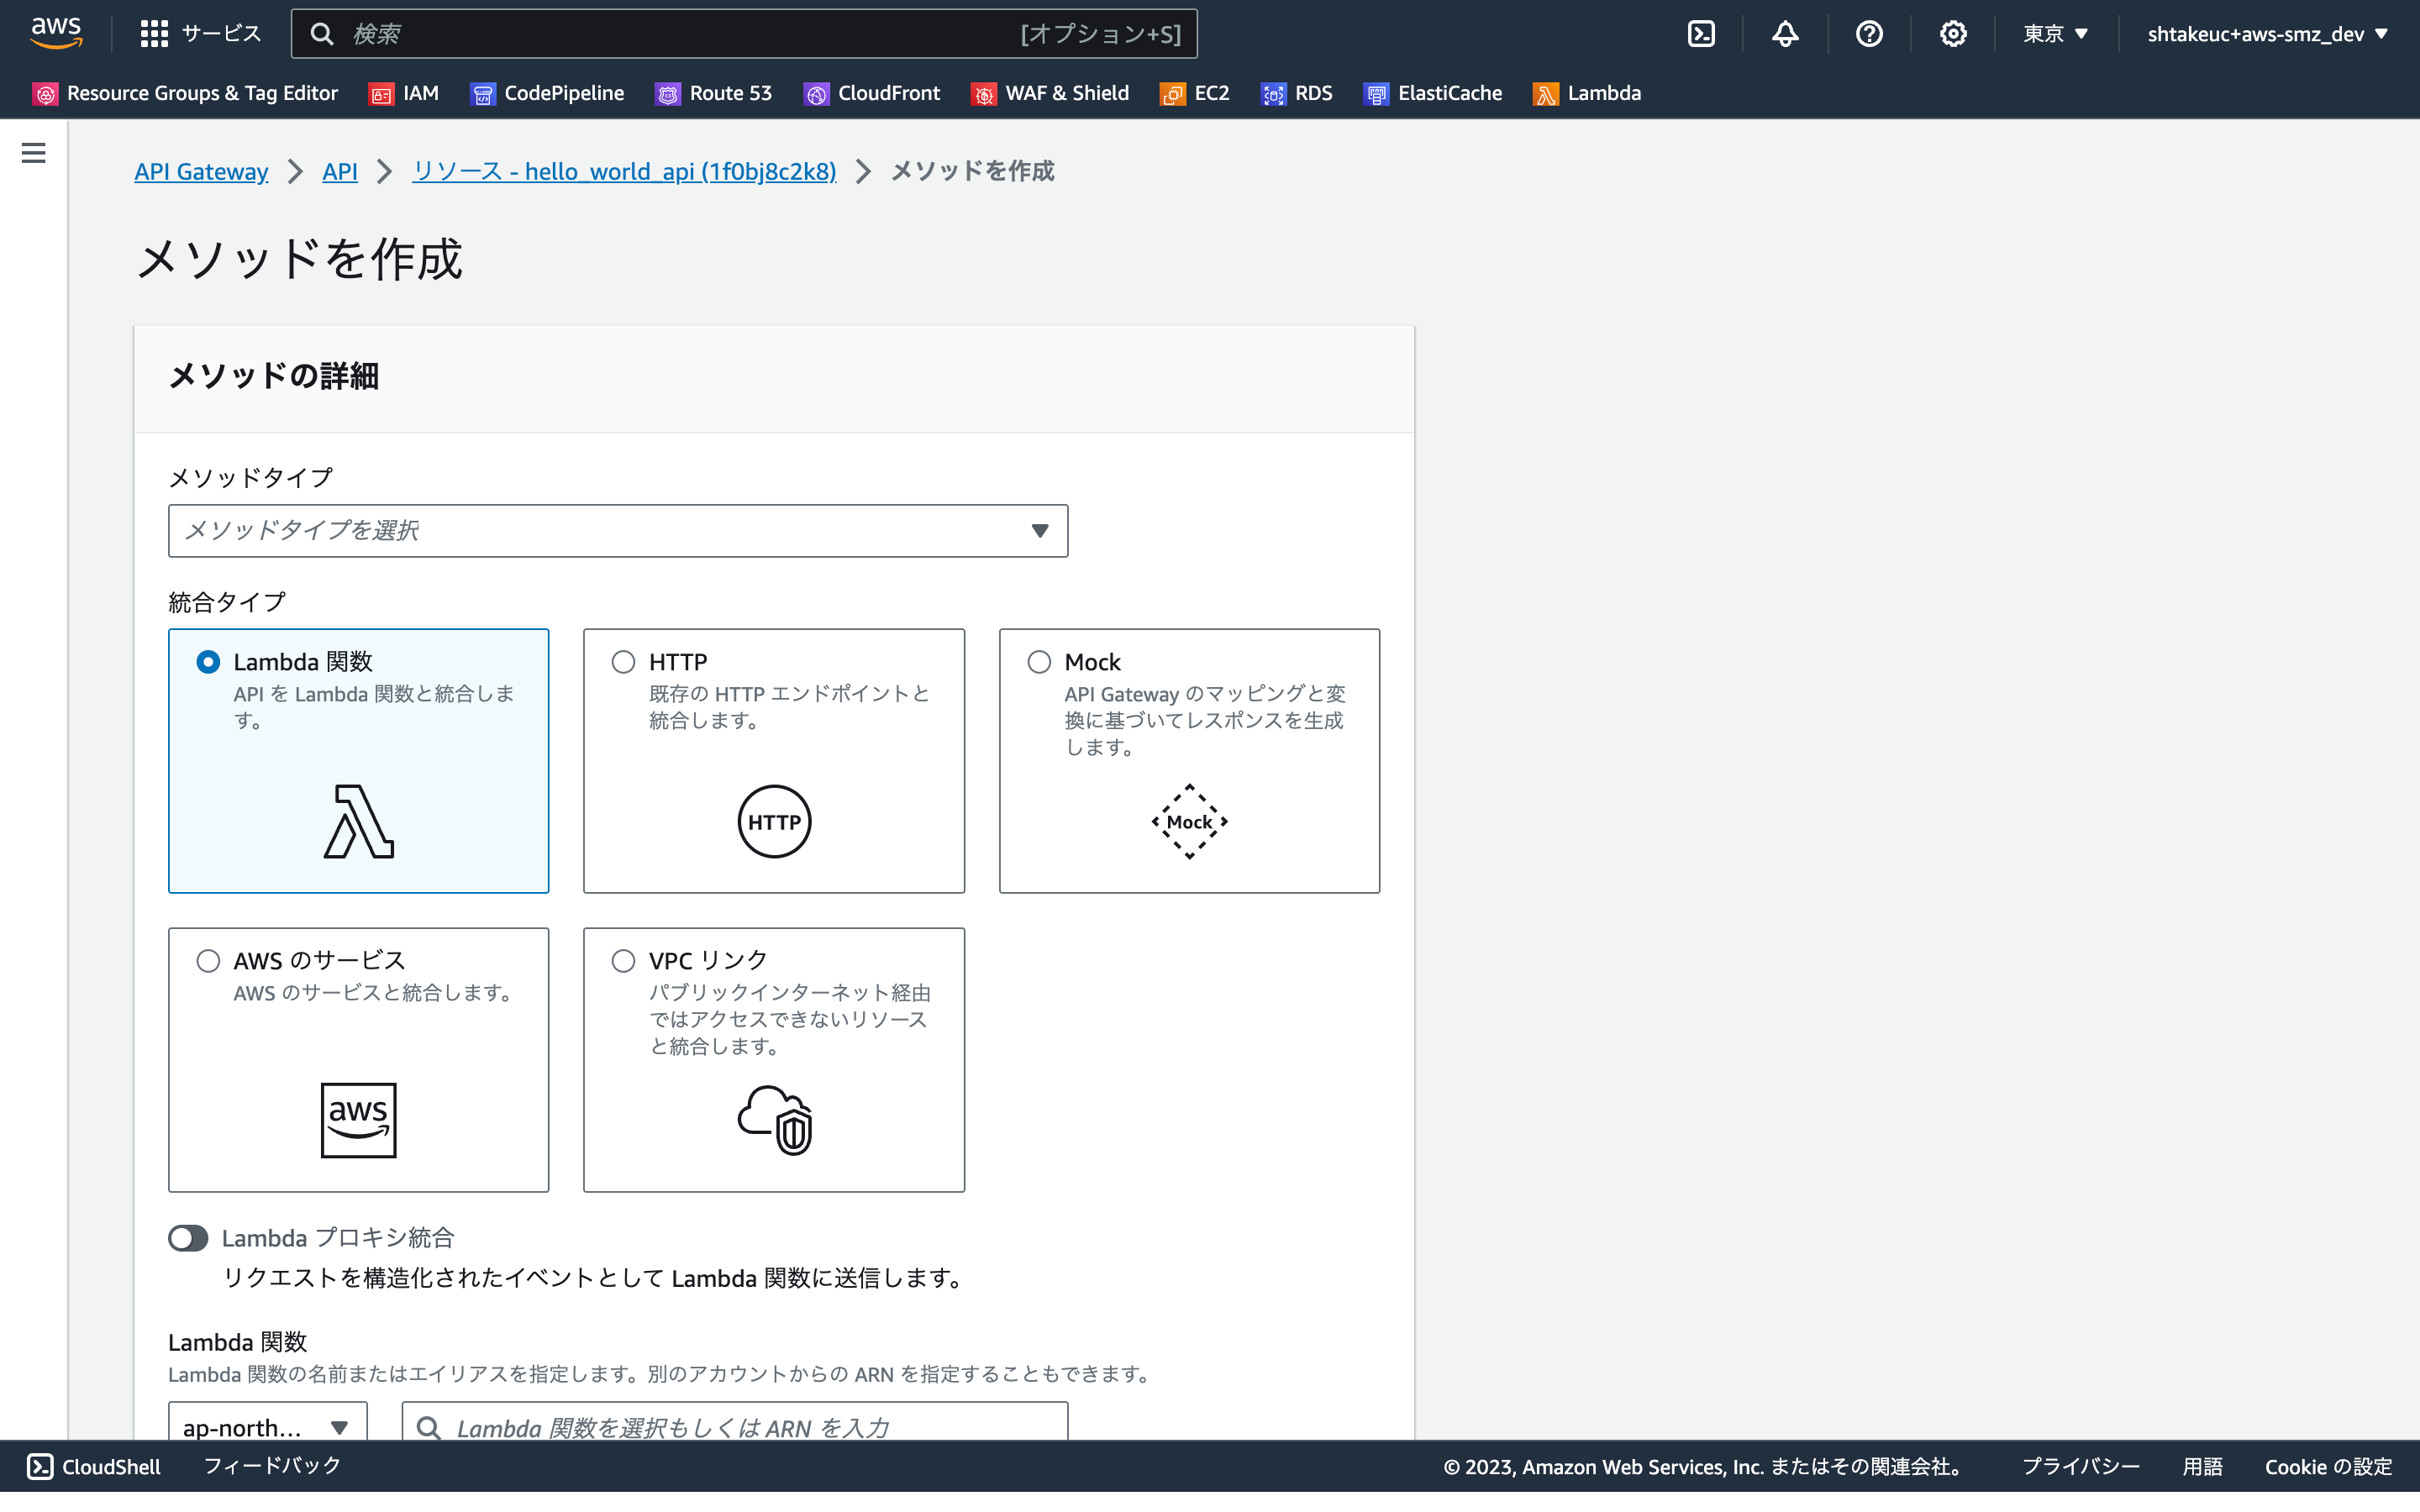Select the AWS のサービス radio button
Image resolution: width=2420 pixels, height=1512 pixels.
pyautogui.click(x=208, y=961)
